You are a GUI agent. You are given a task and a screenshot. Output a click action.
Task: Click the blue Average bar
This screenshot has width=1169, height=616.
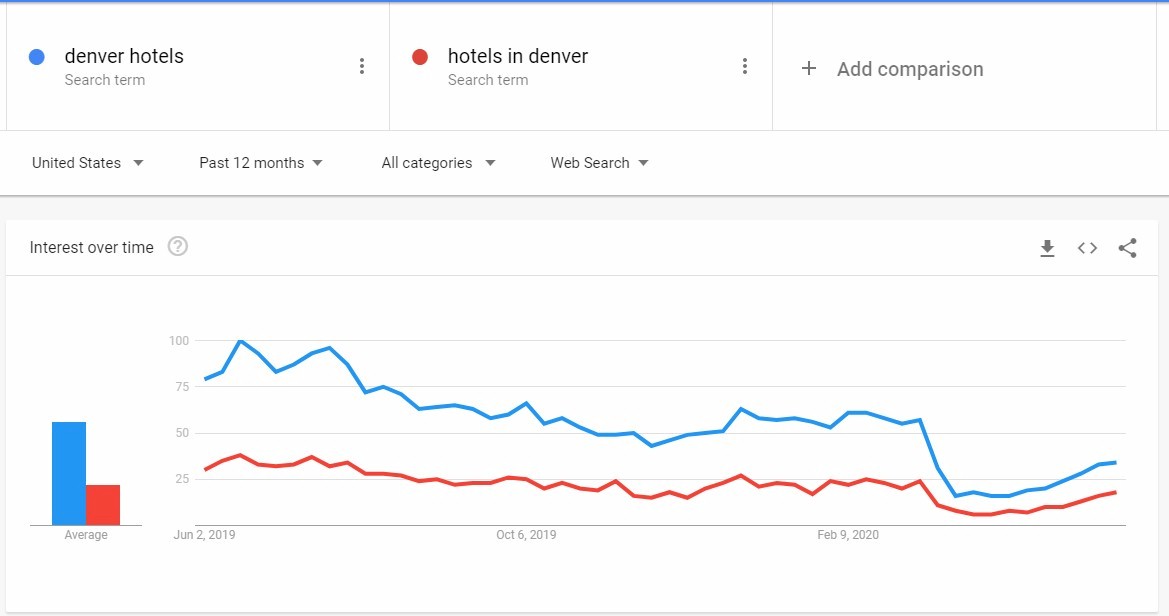pyautogui.click(x=69, y=474)
